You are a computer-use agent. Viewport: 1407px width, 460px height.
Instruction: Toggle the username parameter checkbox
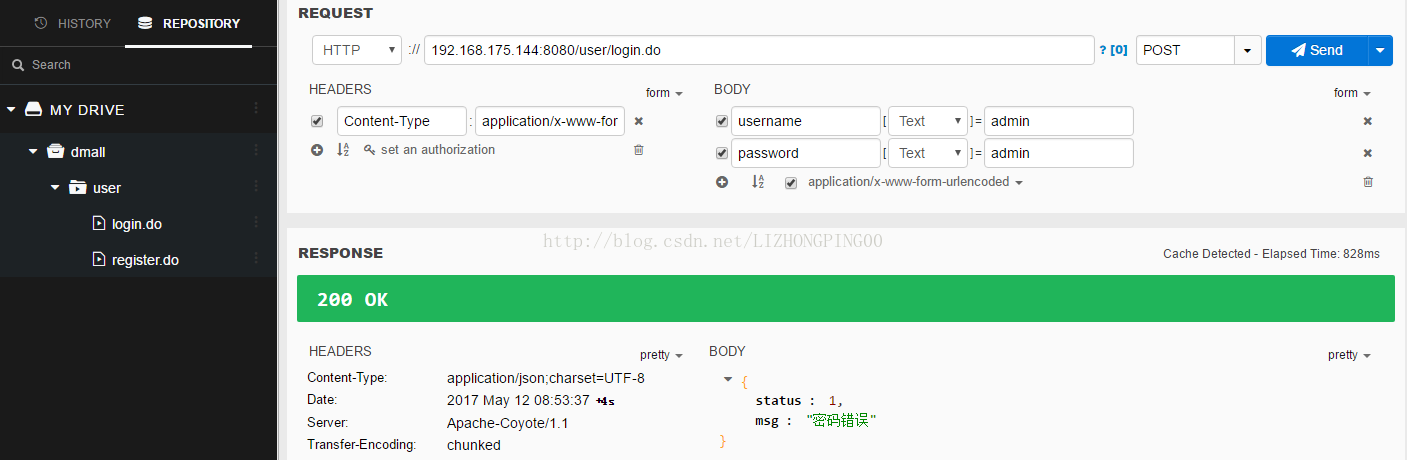pos(722,121)
